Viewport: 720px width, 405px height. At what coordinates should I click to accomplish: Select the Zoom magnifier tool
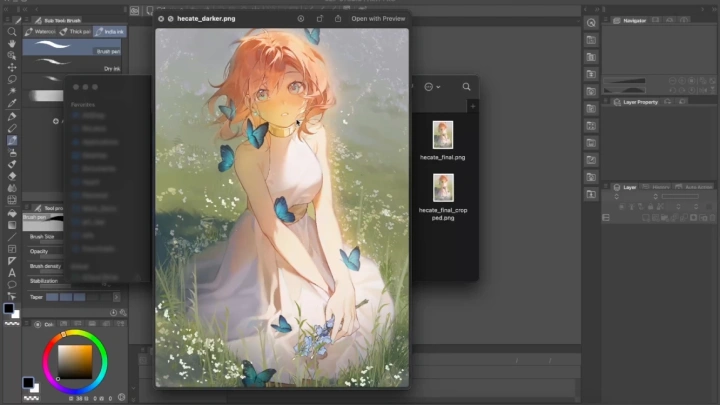coord(12,31)
